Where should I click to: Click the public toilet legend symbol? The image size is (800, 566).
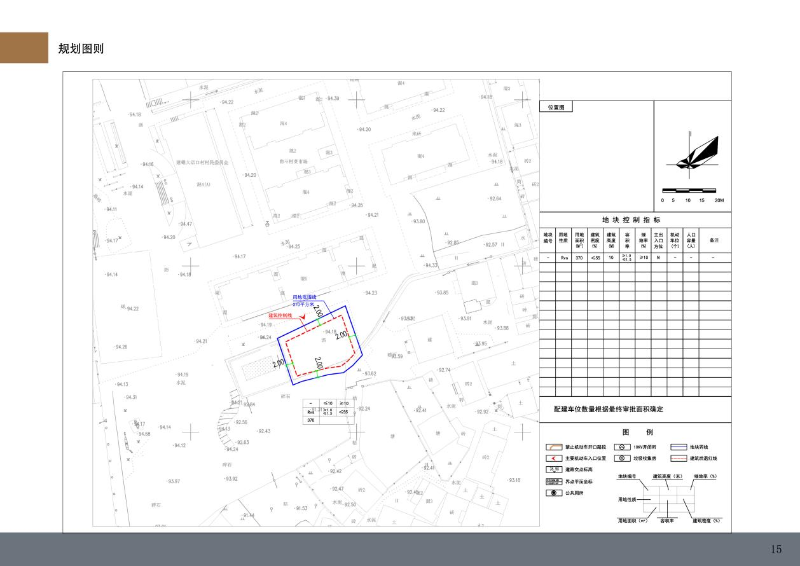pos(551,493)
